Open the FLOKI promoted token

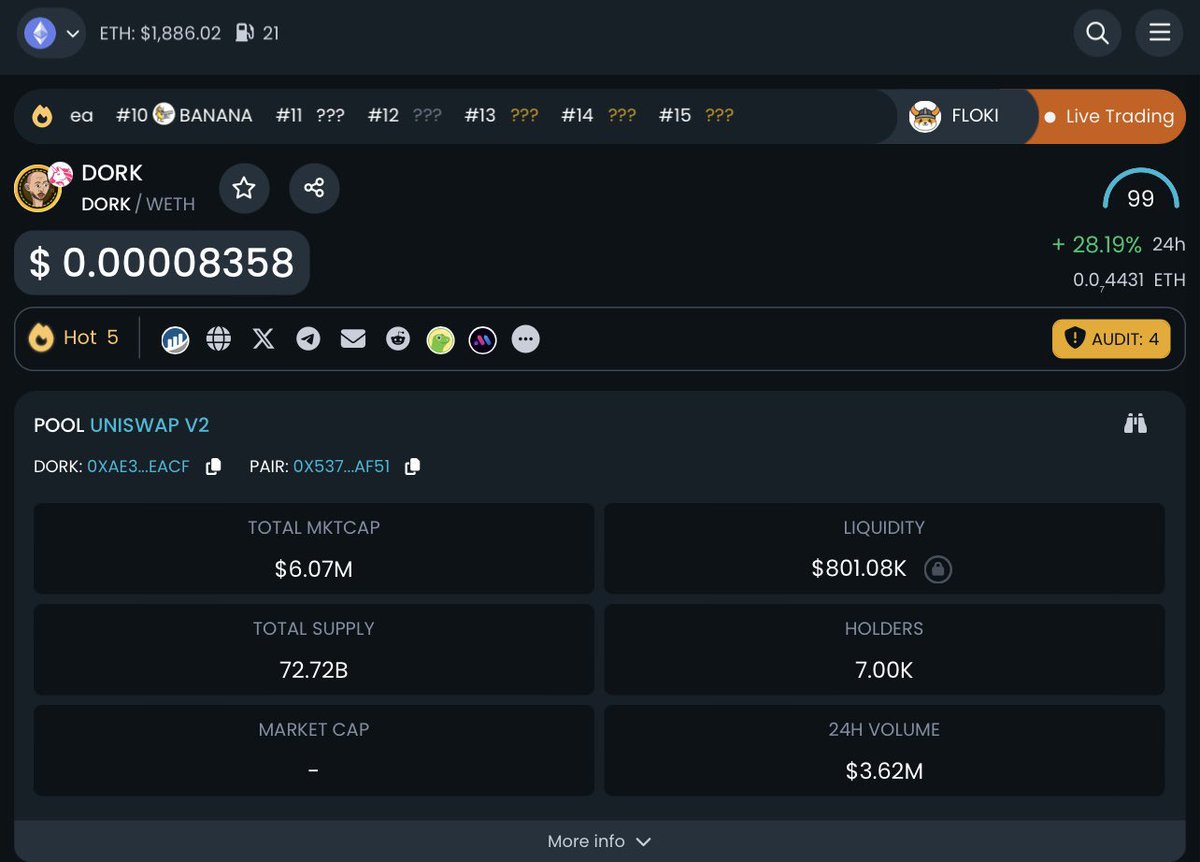tap(954, 116)
